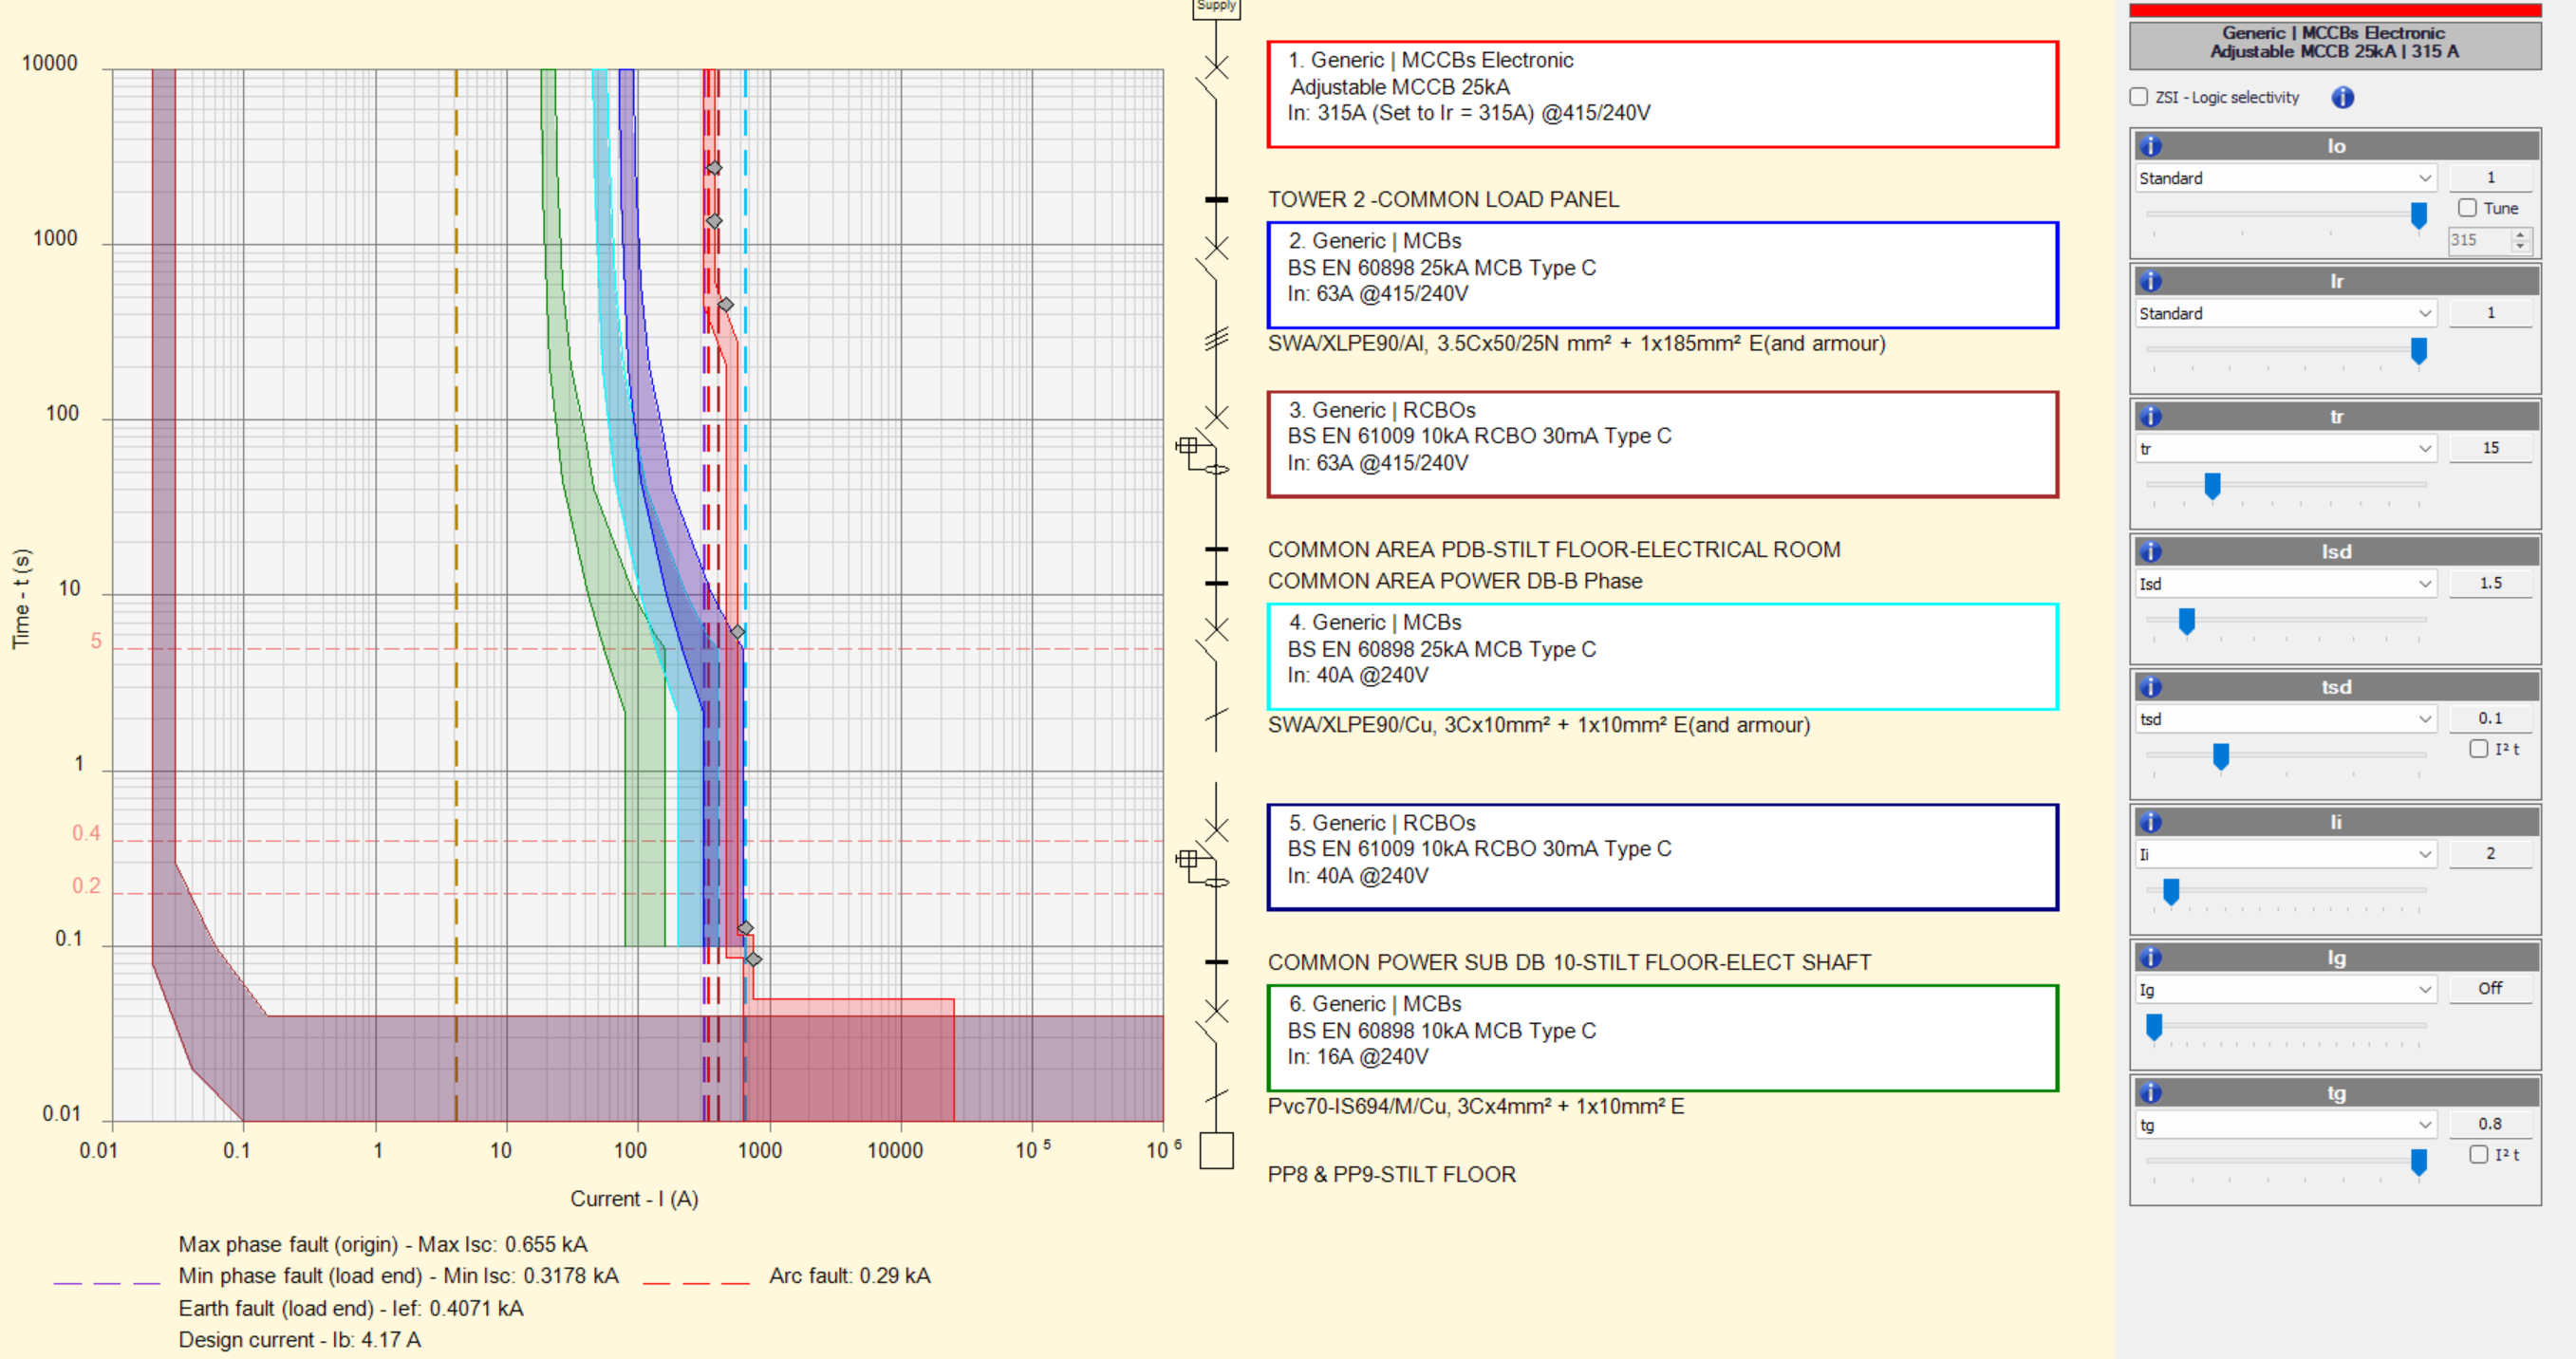Viewport: 2576px width, 1359px height.
Task: Click 'Earth fault (load end) - Ief: 0.4071 kA'
Action: (351, 1308)
